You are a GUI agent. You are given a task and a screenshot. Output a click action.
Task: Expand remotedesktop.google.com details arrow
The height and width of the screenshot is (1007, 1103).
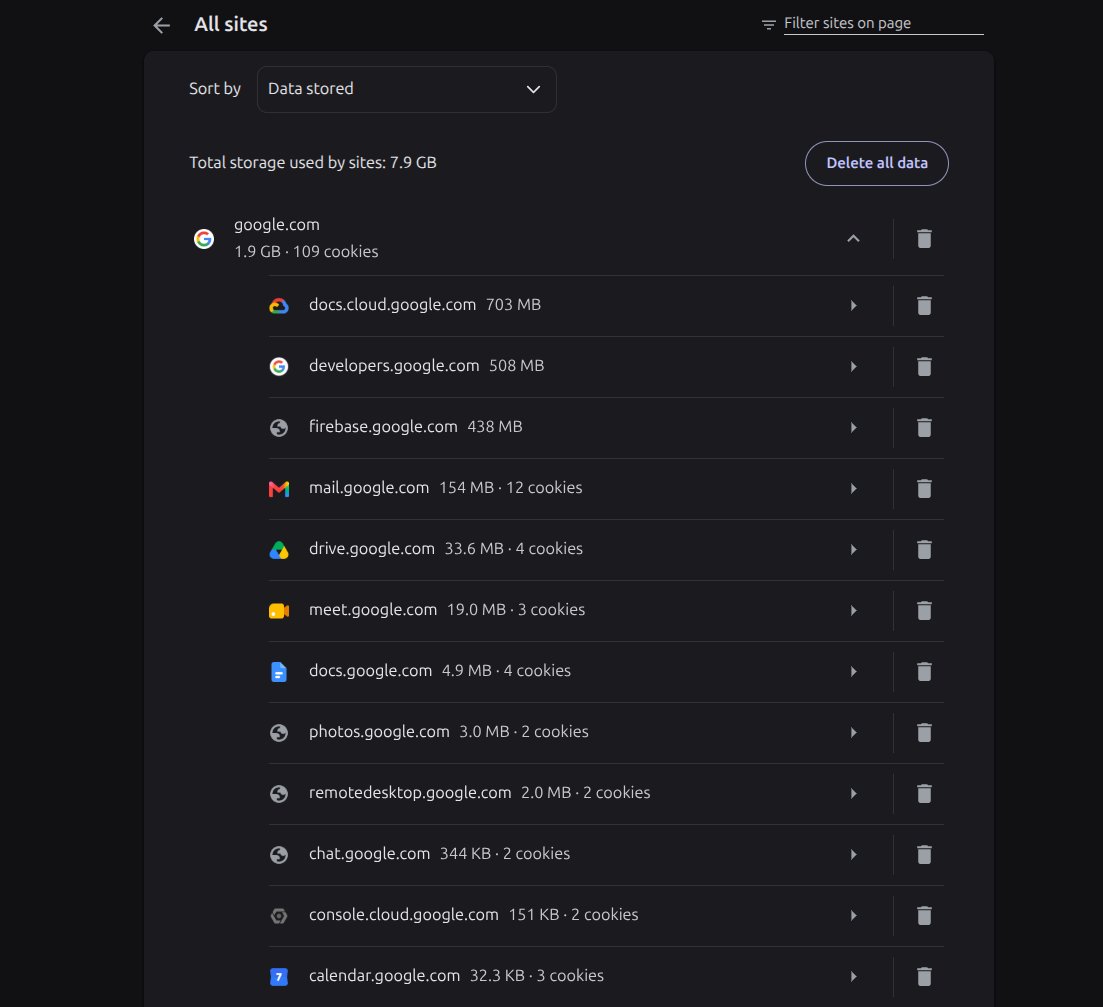click(x=853, y=793)
